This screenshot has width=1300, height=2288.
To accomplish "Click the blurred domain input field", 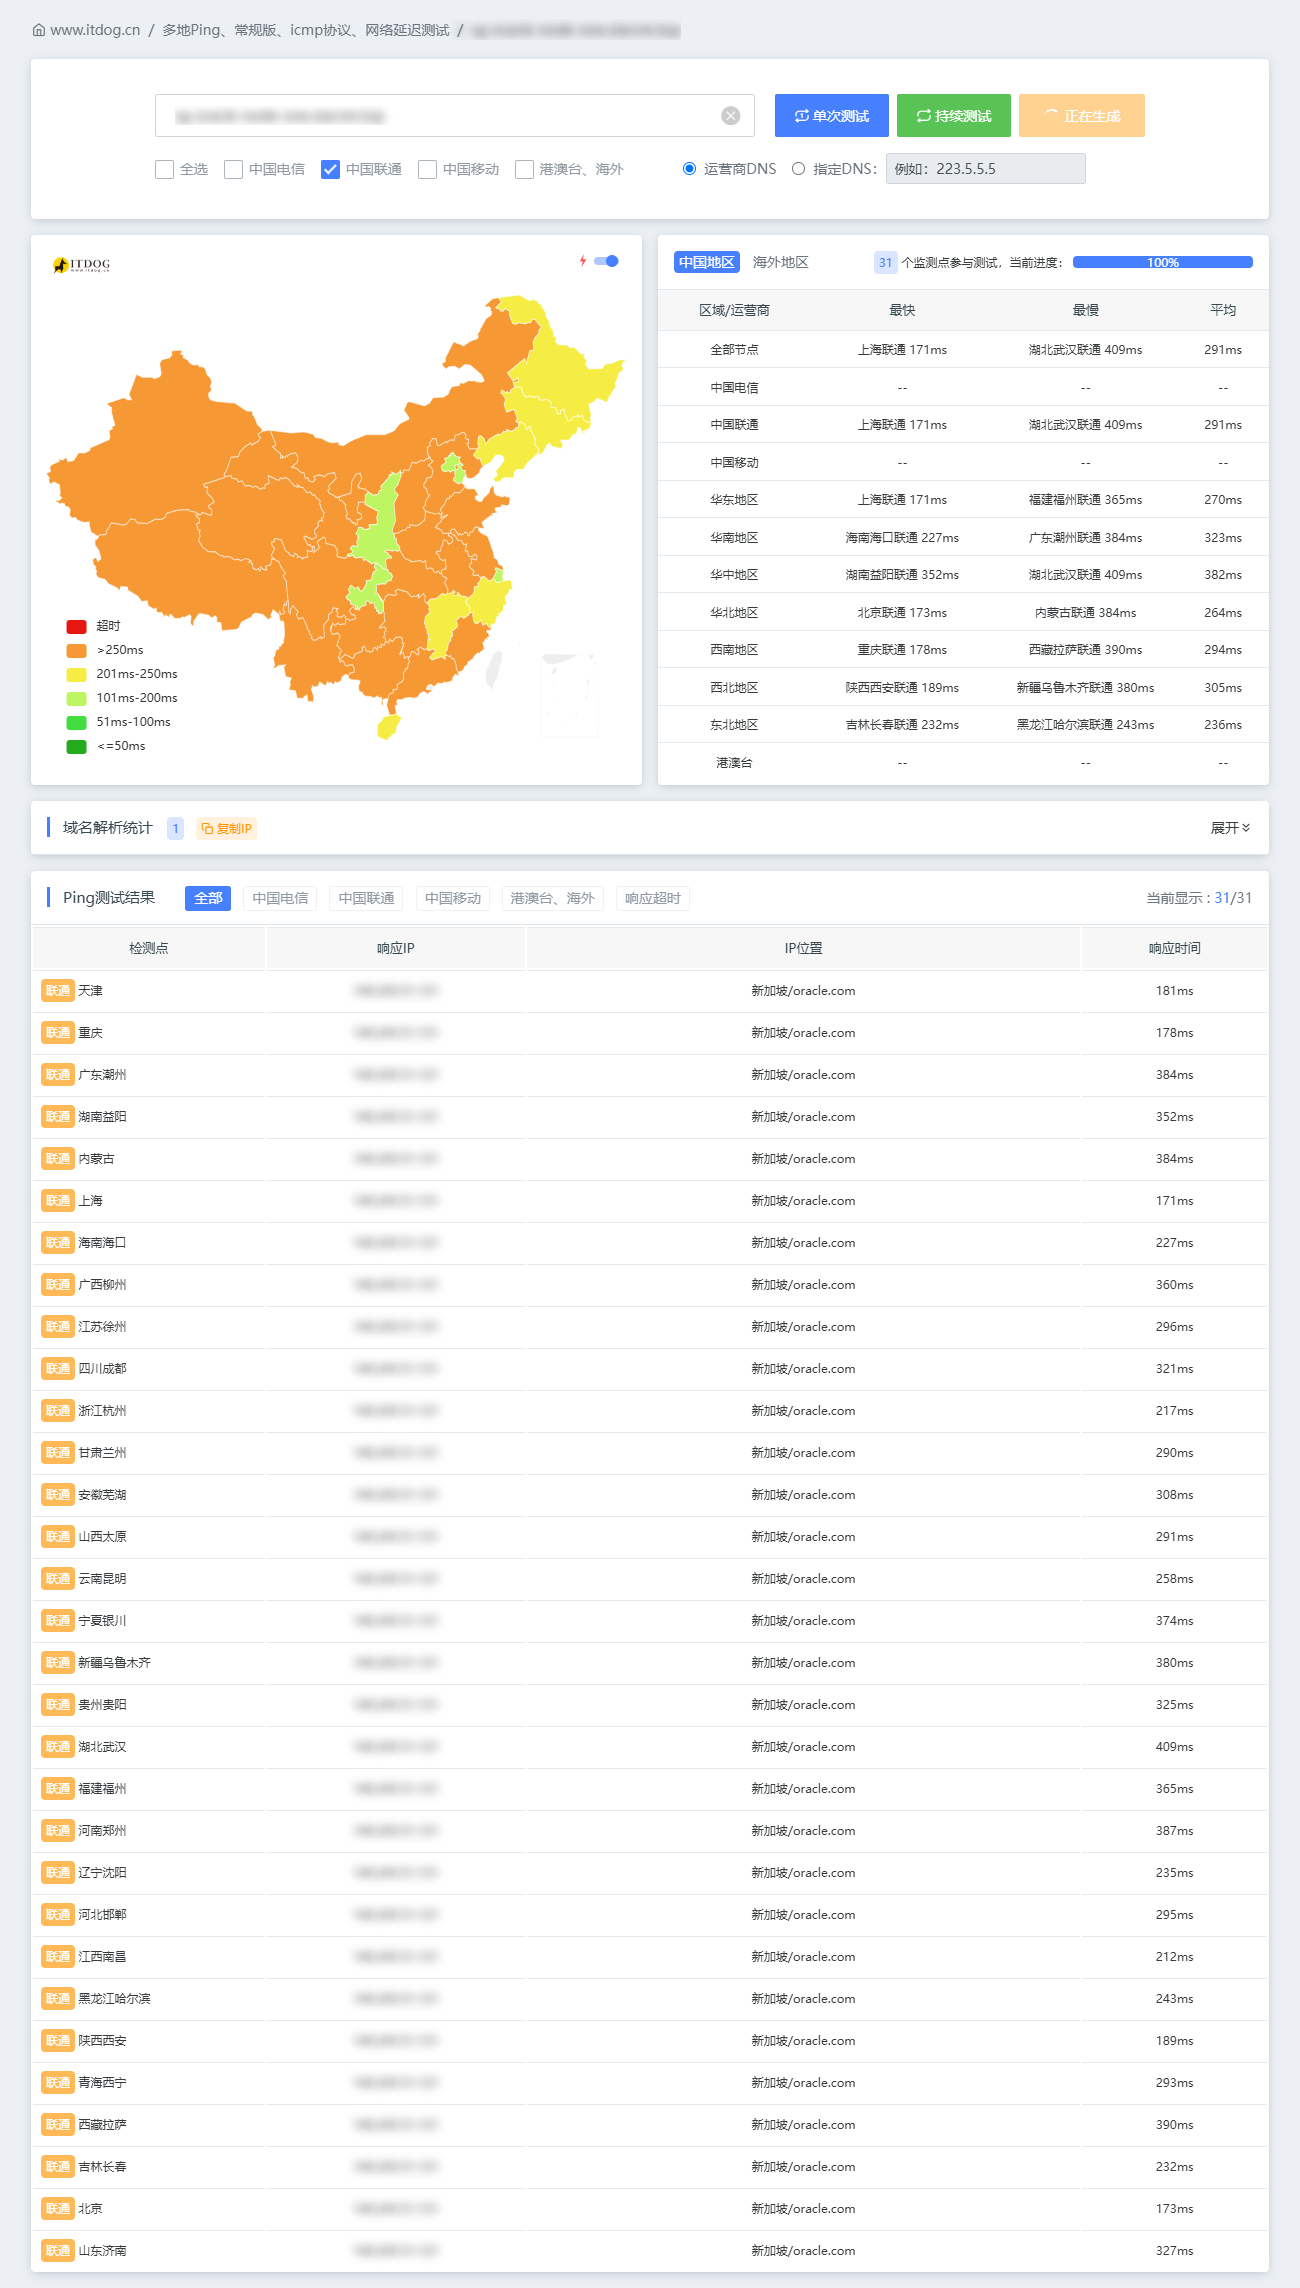I will [x=455, y=116].
